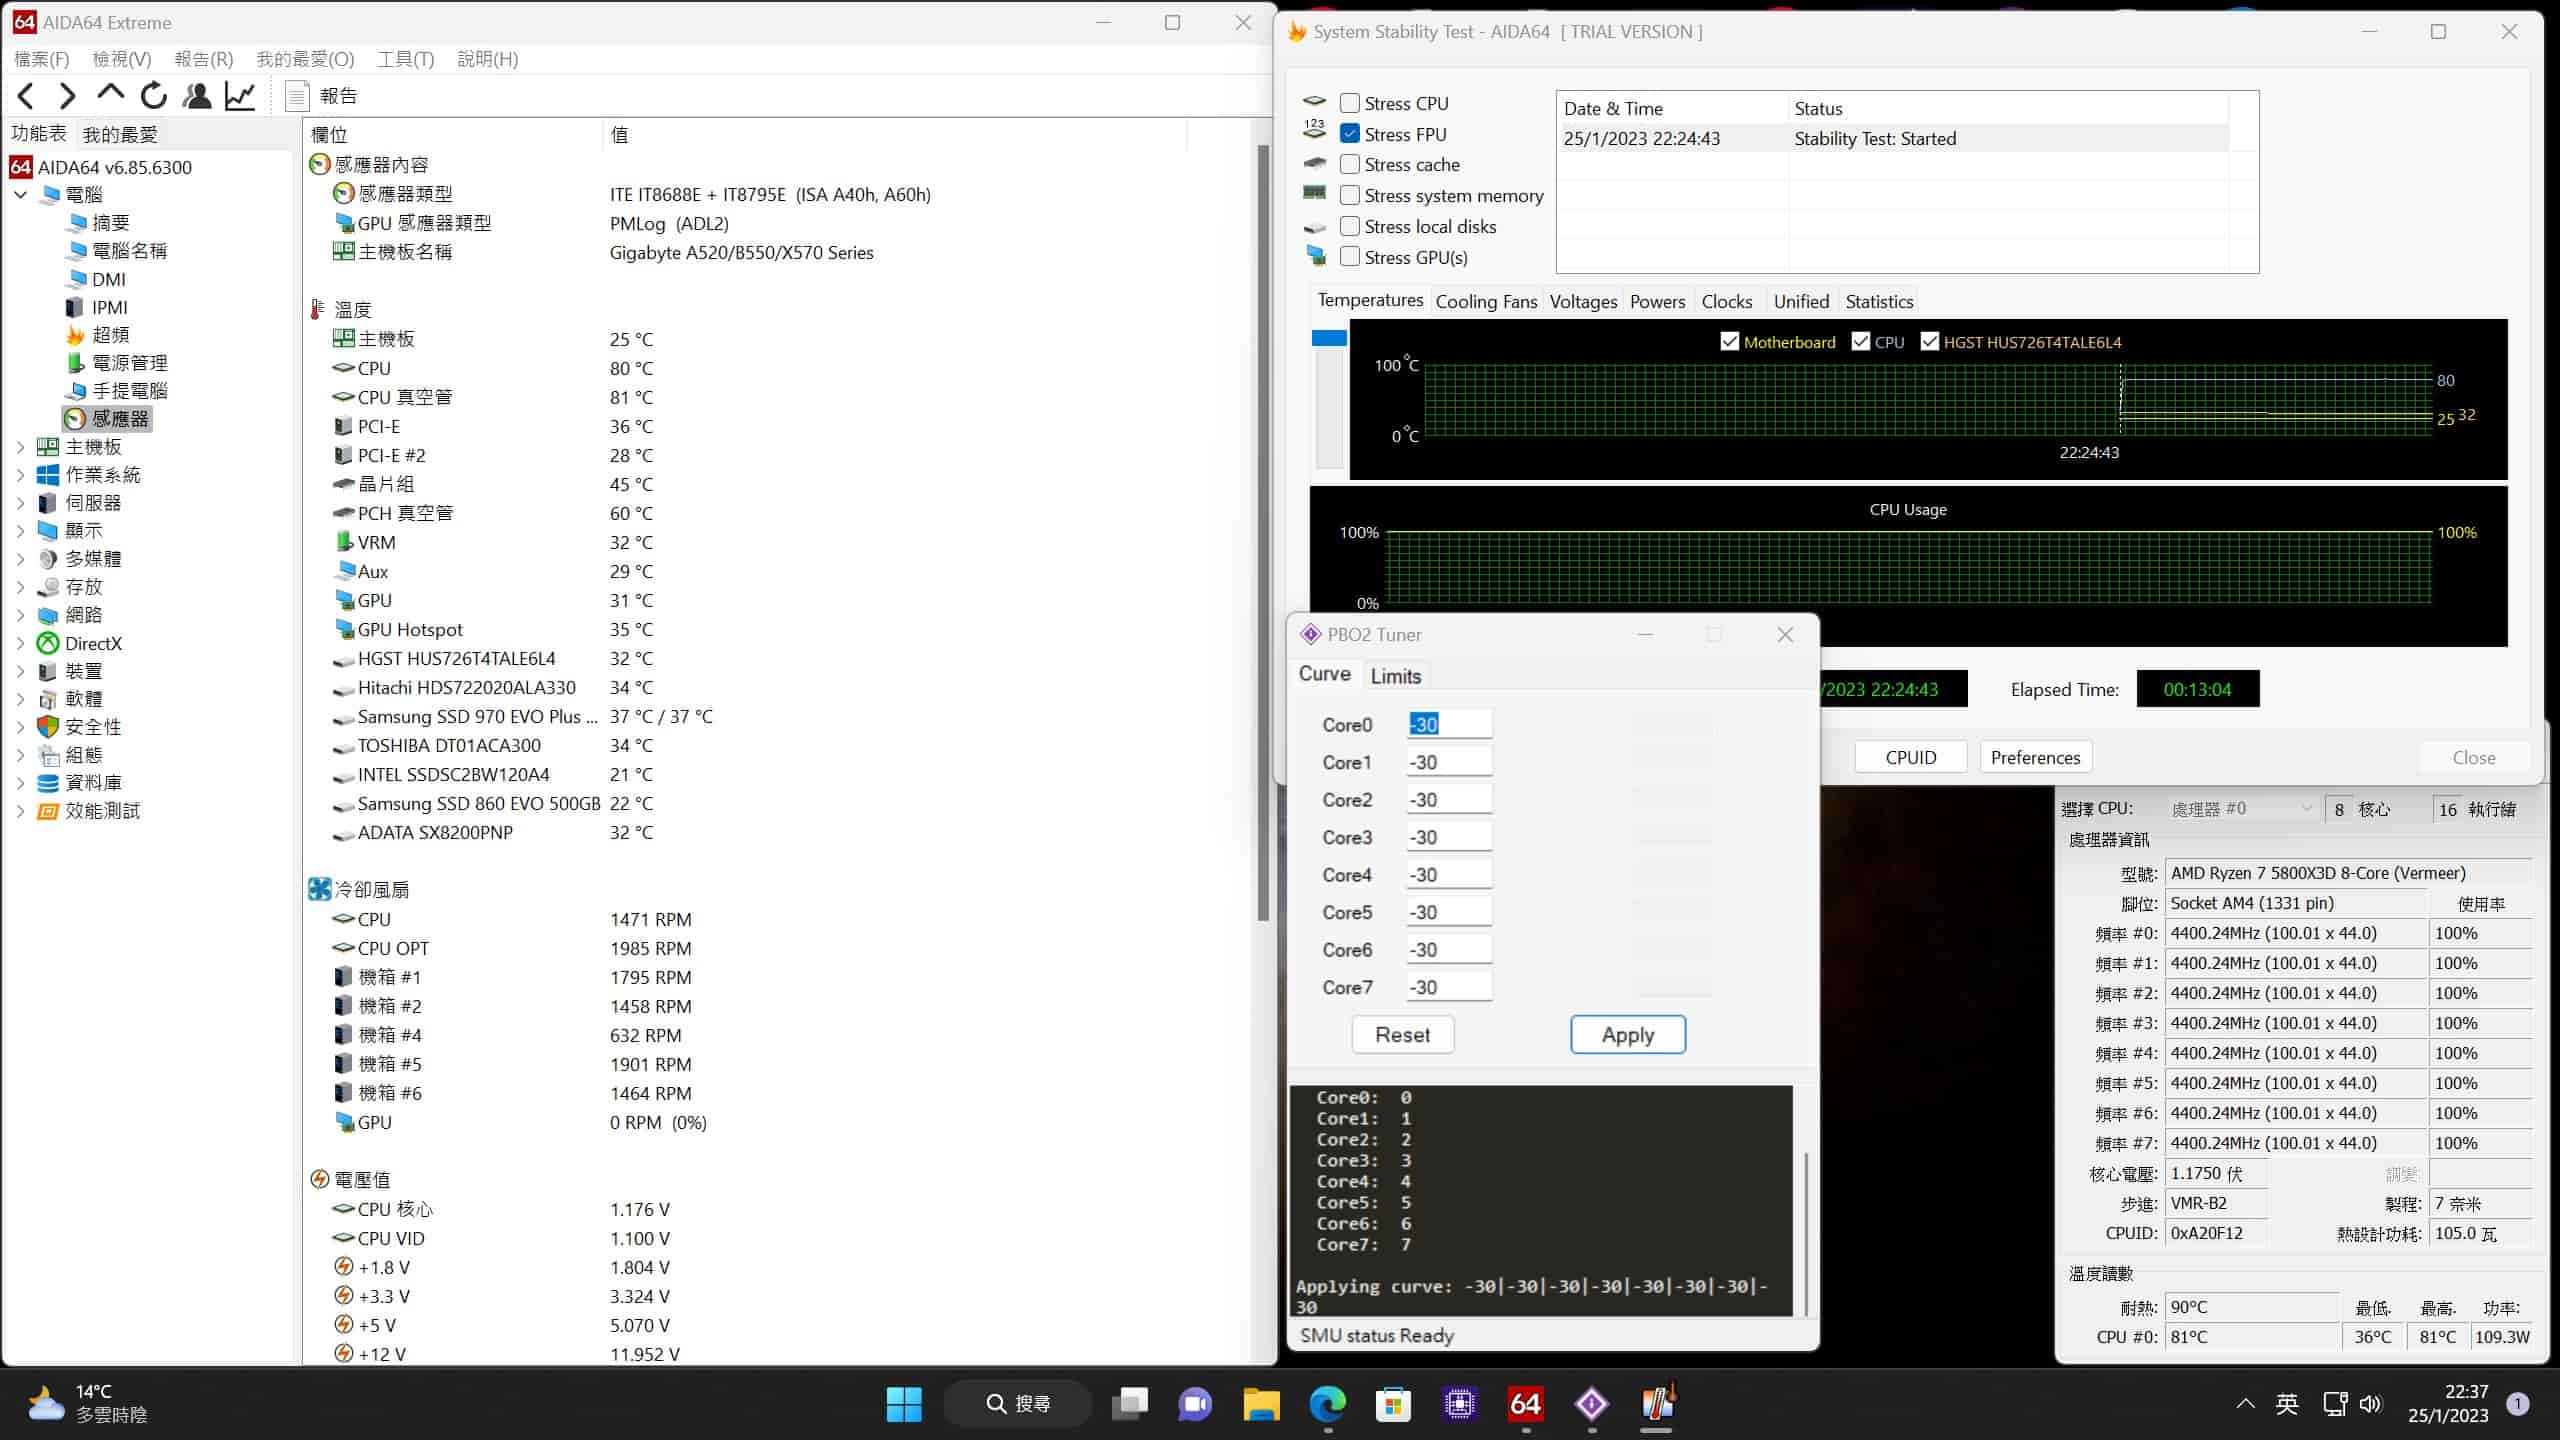Click the Core4 curve value field

click(1449, 874)
